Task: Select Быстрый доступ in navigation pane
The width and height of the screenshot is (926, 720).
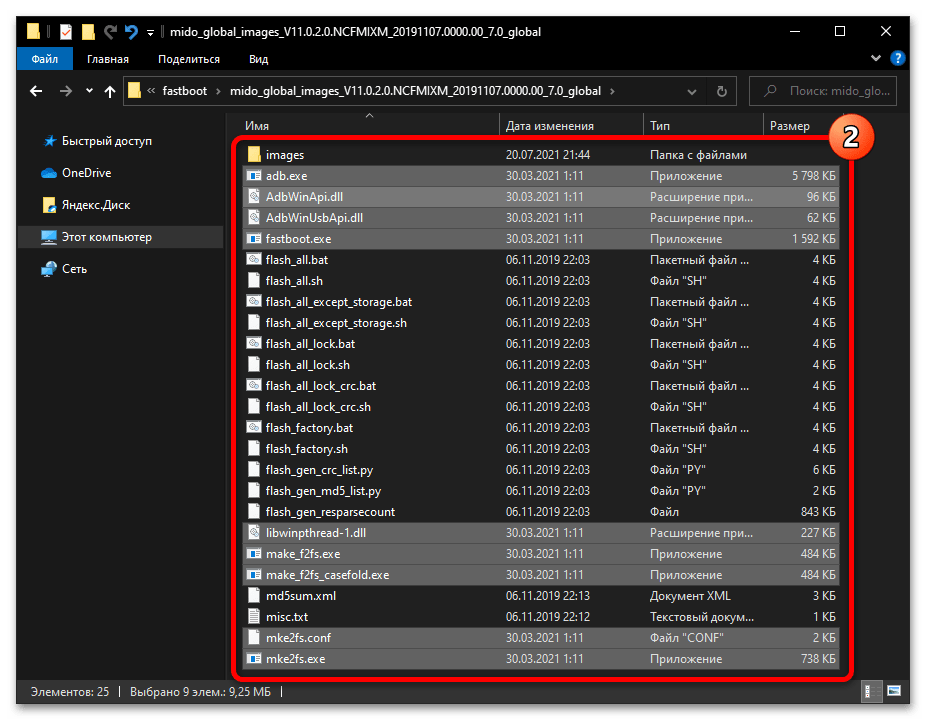Action: pyautogui.click(x=107, y=141)
